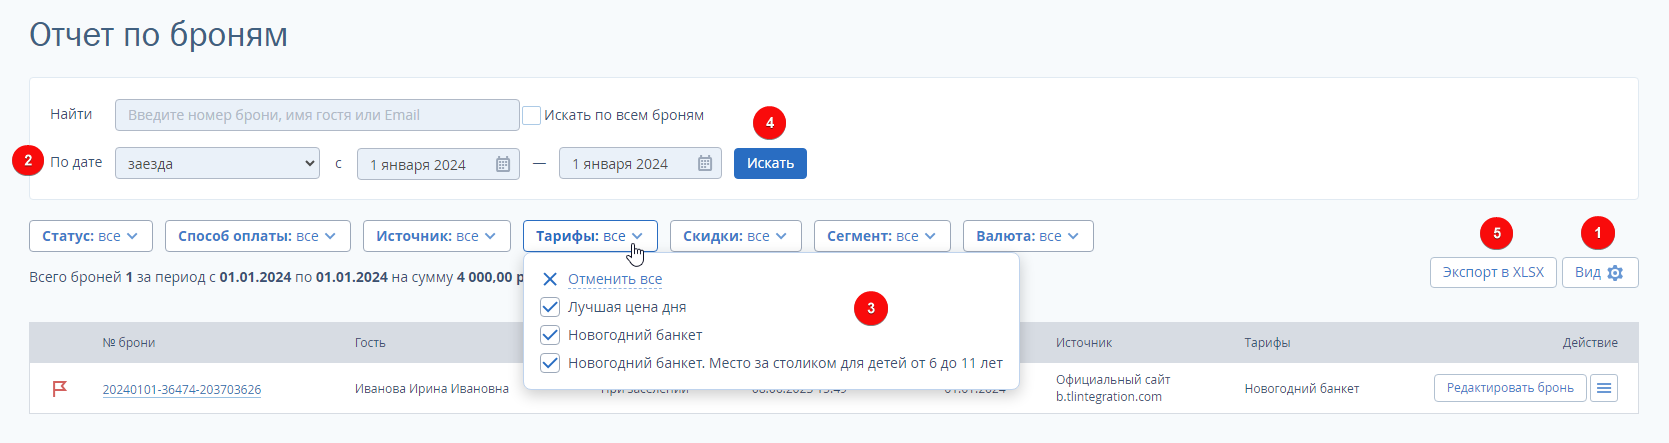Open calendar picker for start date
This screenshot has height=443, width=1669.
pyautogui.click(x=503, y=164)
